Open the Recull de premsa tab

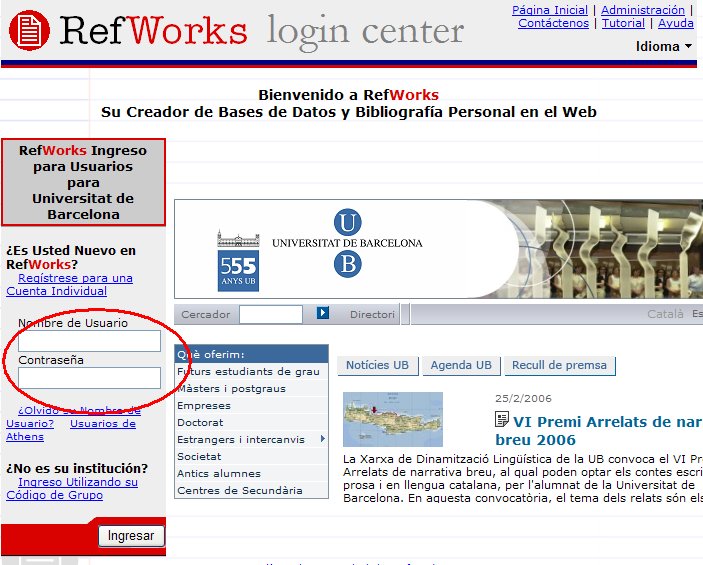coord(560,365)
